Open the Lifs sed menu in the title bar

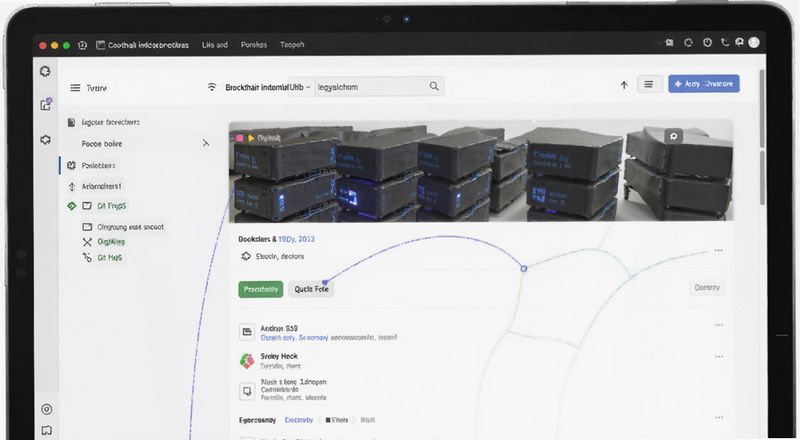coord(215,45)
